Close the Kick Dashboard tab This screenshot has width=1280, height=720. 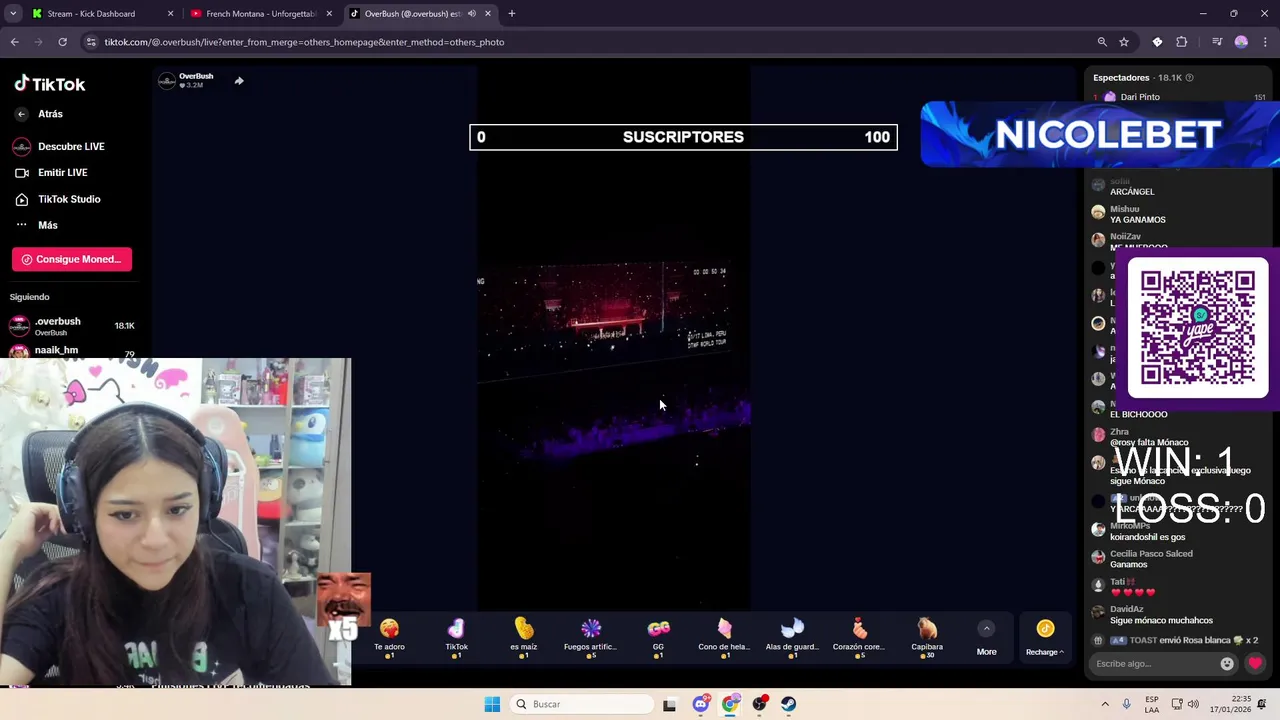[170, 14]
